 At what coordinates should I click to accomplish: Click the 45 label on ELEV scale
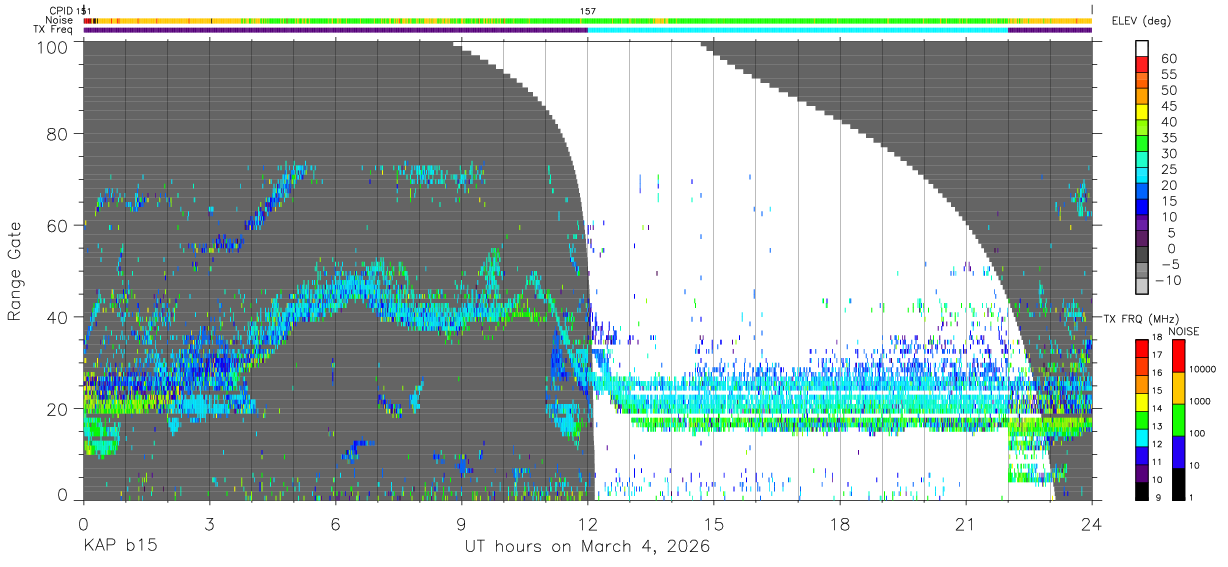(1167, 106)
